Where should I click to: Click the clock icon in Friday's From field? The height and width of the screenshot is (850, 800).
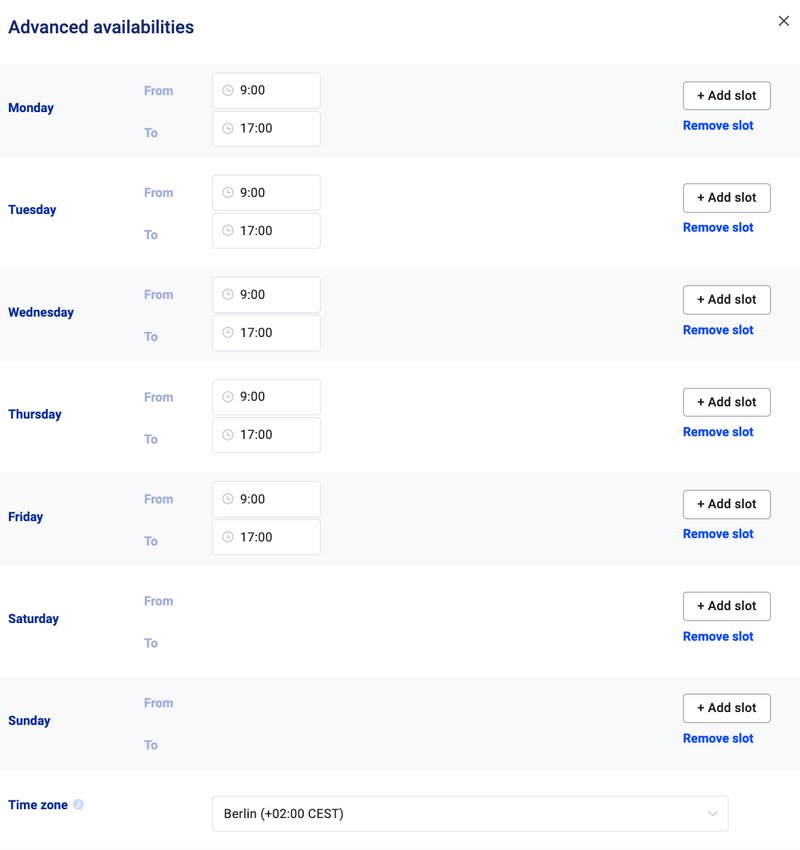pyautogui.click(x=229, y=498)
